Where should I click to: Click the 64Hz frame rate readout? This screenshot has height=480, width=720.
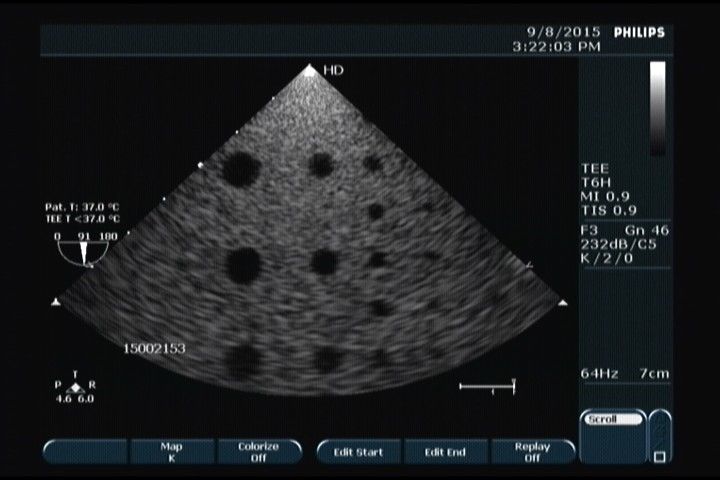click(x=600, y=373)
